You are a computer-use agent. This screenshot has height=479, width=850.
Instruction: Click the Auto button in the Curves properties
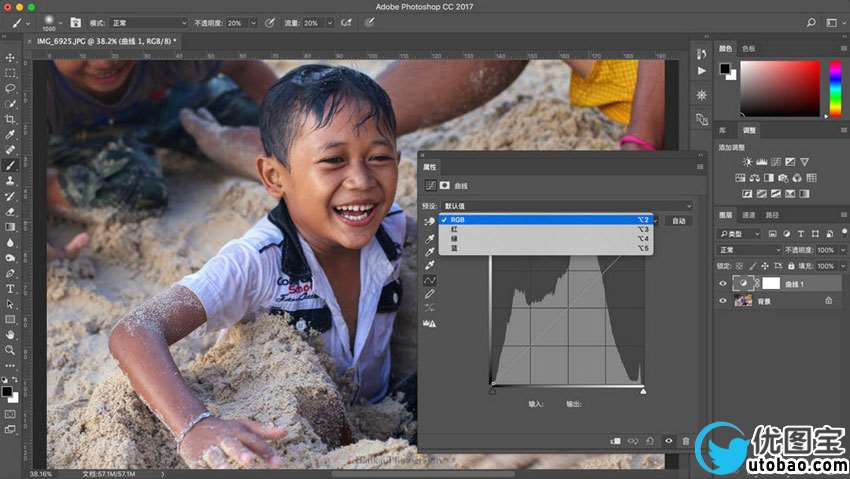pos(679,221)
